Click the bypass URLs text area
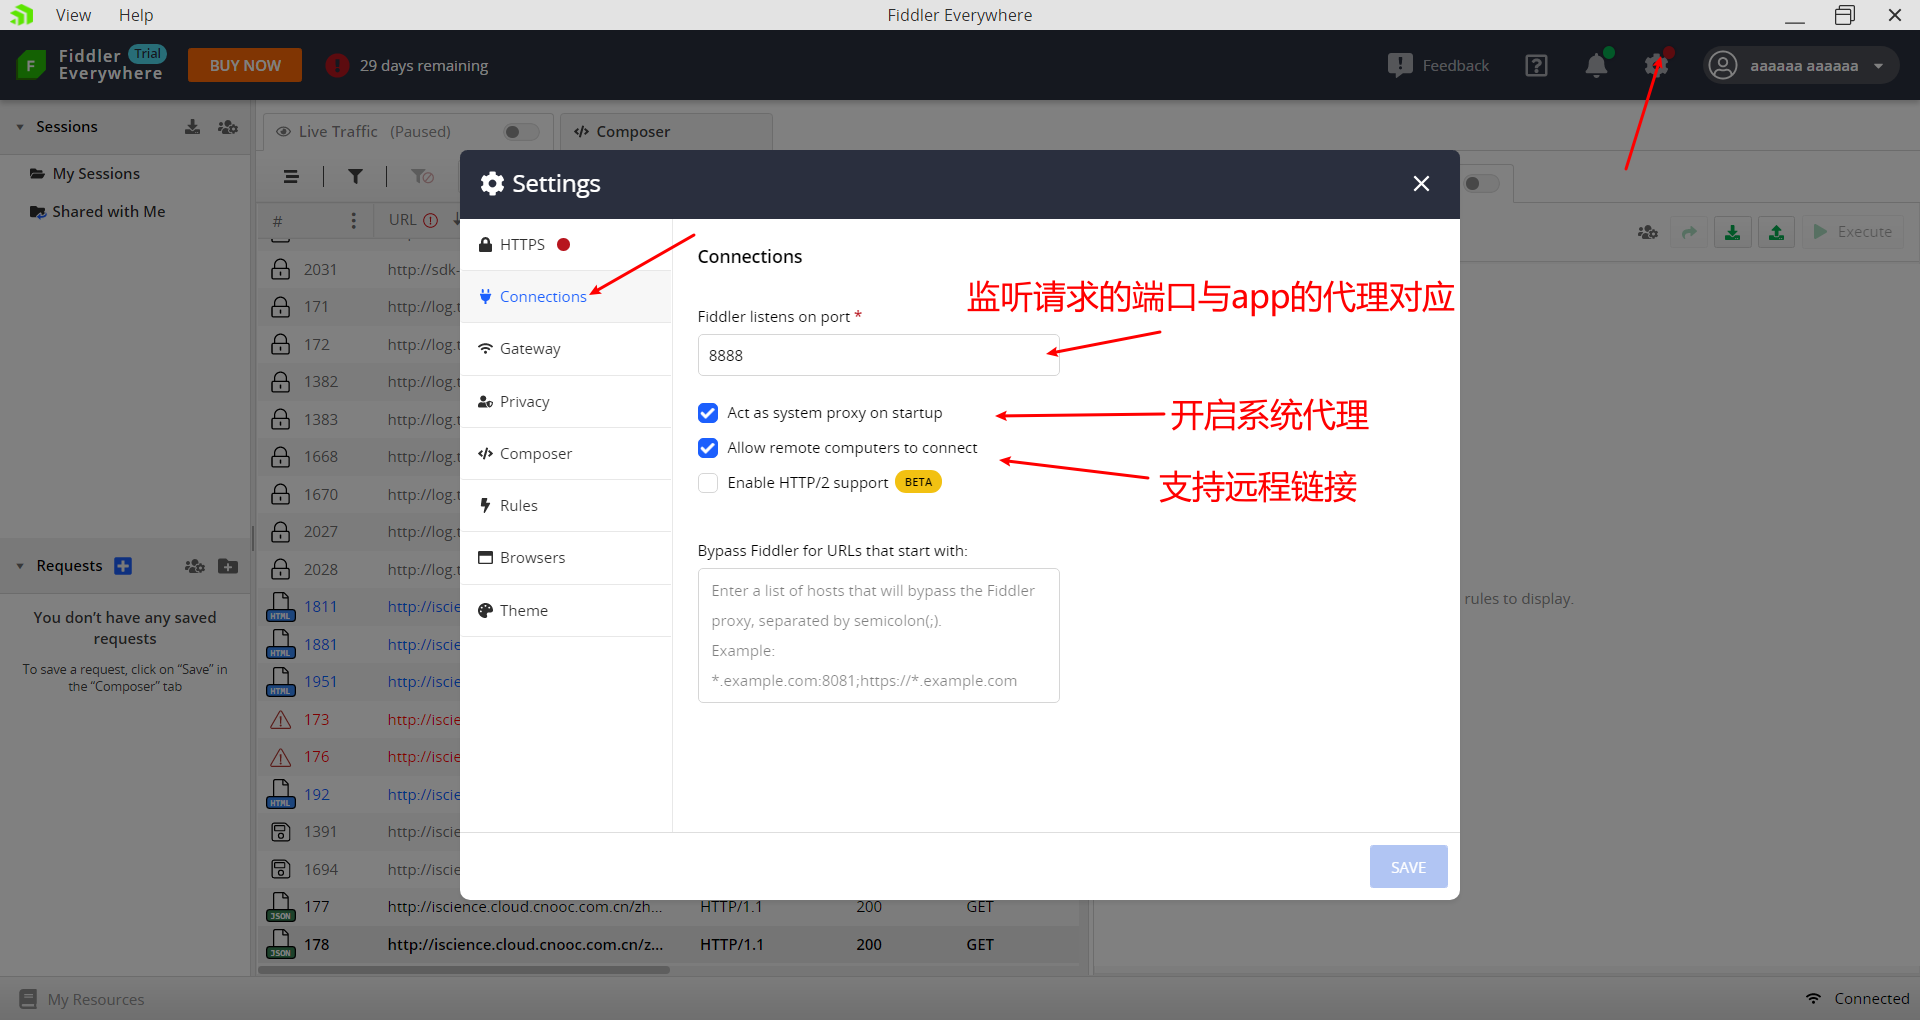The height and width of the screenshot is (1020, 1920). pos(878,635)
